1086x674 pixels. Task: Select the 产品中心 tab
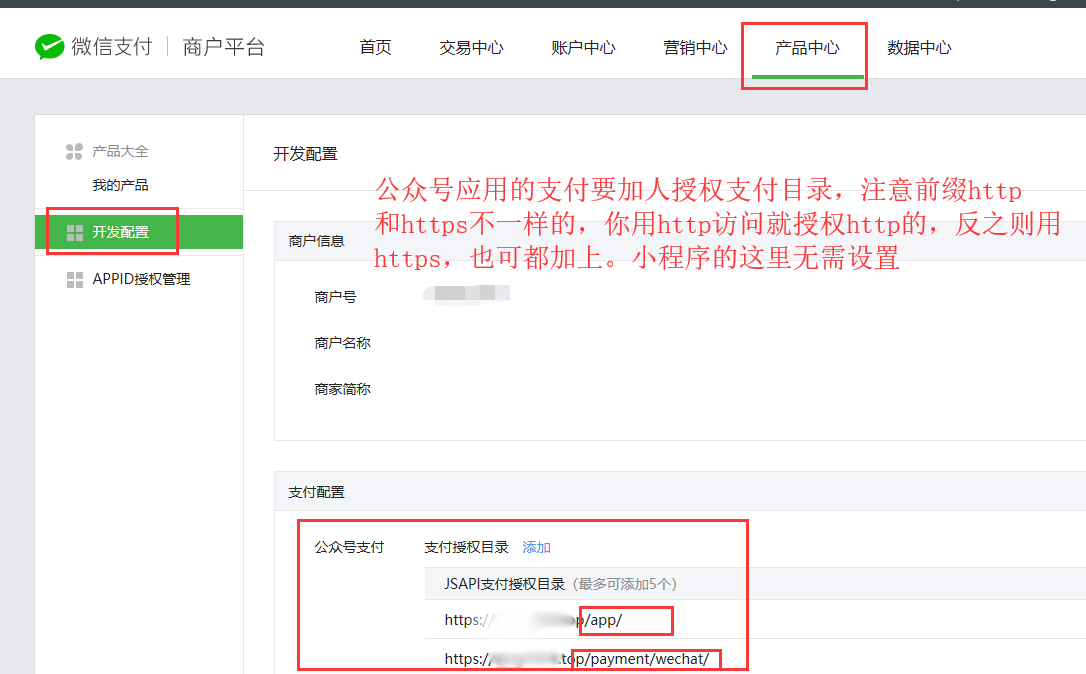tap(807, 48)
